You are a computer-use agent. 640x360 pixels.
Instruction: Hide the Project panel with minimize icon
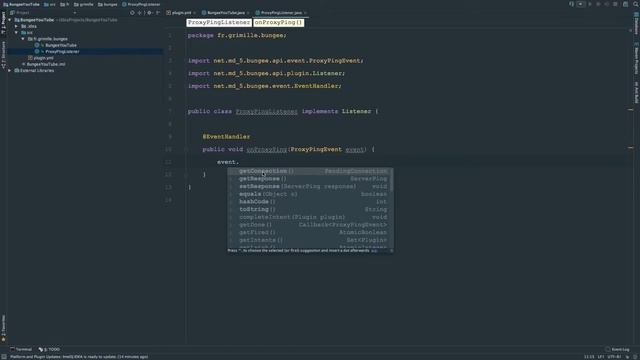[158, 13]
